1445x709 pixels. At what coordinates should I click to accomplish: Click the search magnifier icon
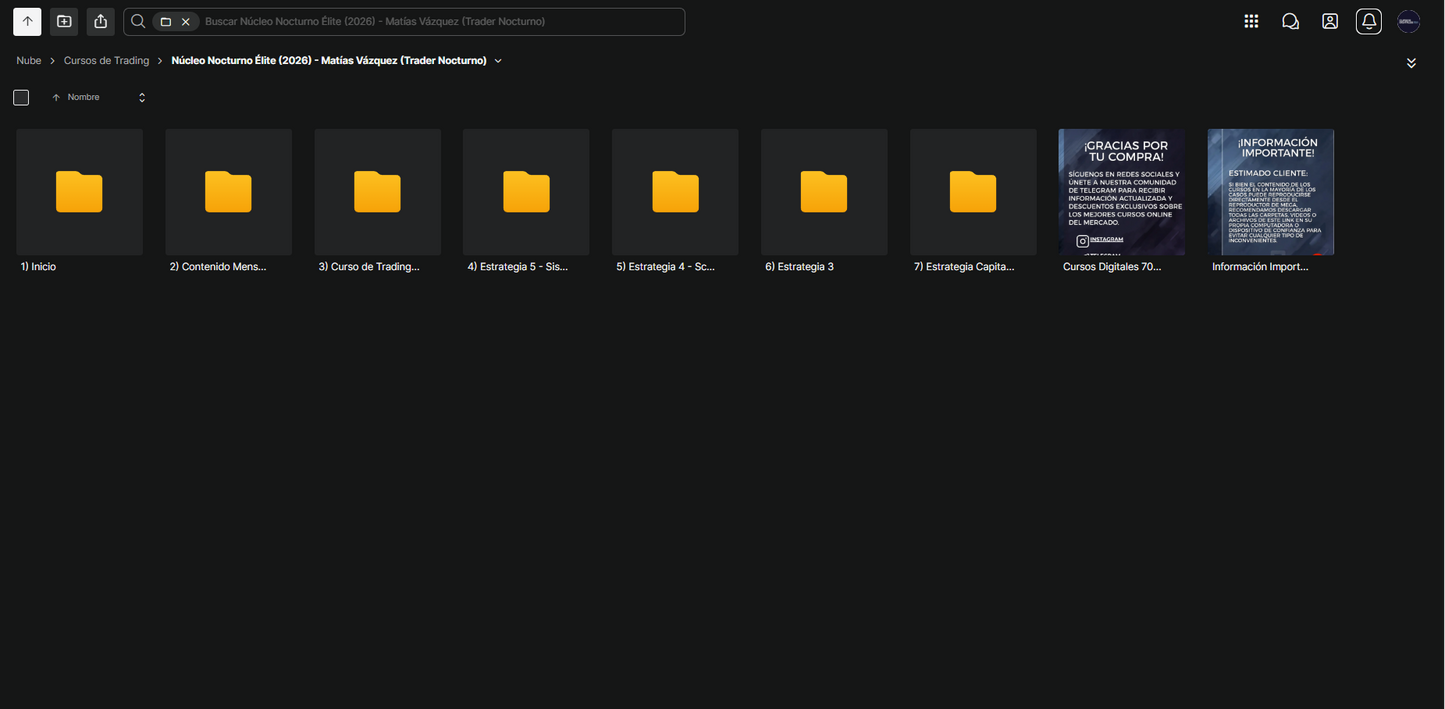[x=139, y=21]
